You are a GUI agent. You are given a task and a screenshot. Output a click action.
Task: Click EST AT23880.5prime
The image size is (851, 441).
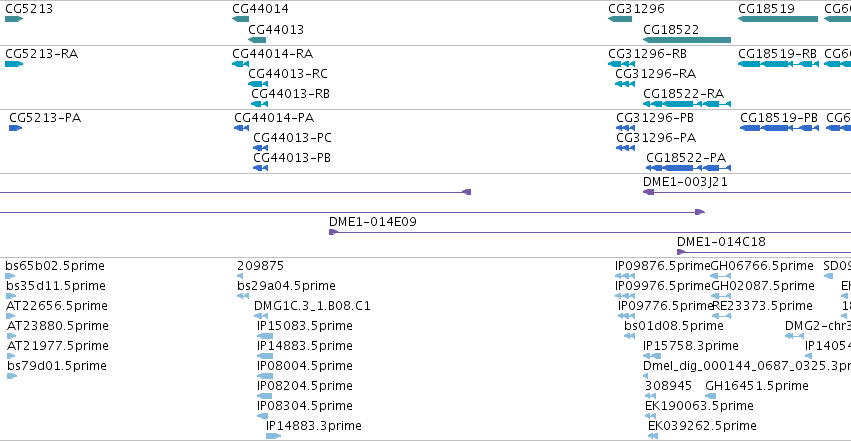click(58, 326)
